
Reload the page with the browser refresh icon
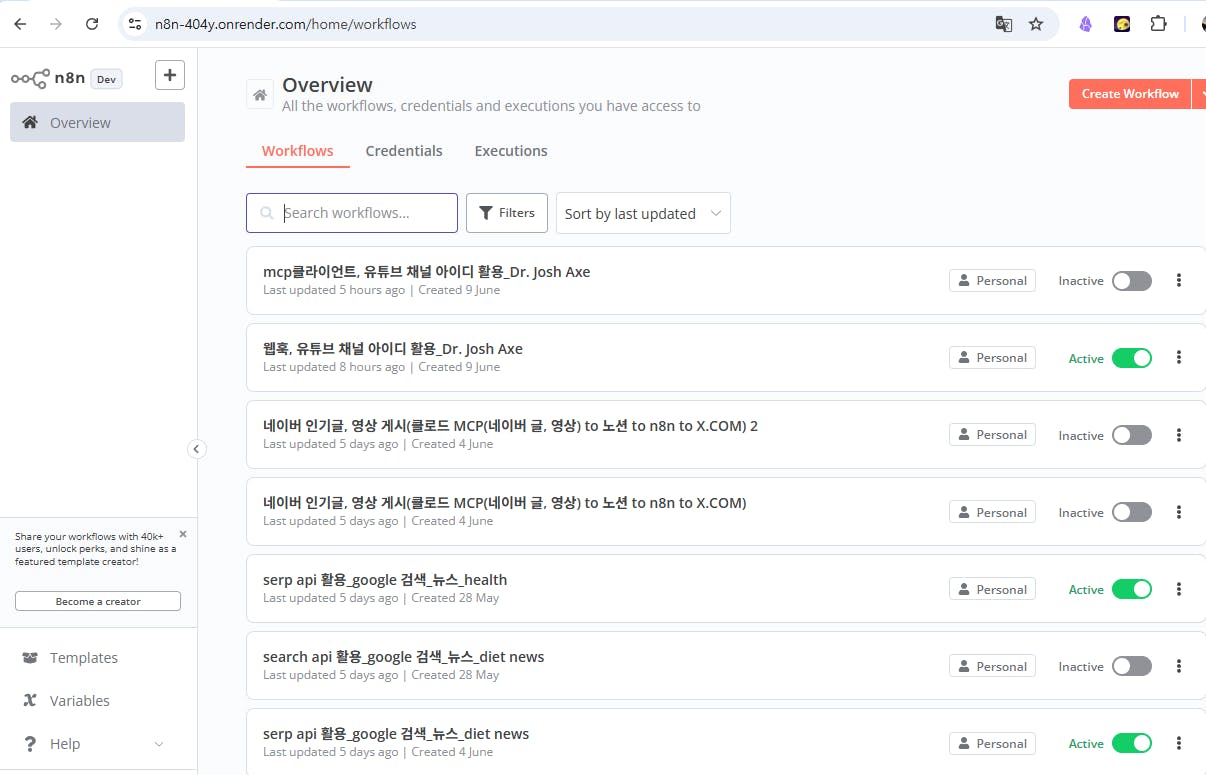pyautogui.click(x=92, y=24)
